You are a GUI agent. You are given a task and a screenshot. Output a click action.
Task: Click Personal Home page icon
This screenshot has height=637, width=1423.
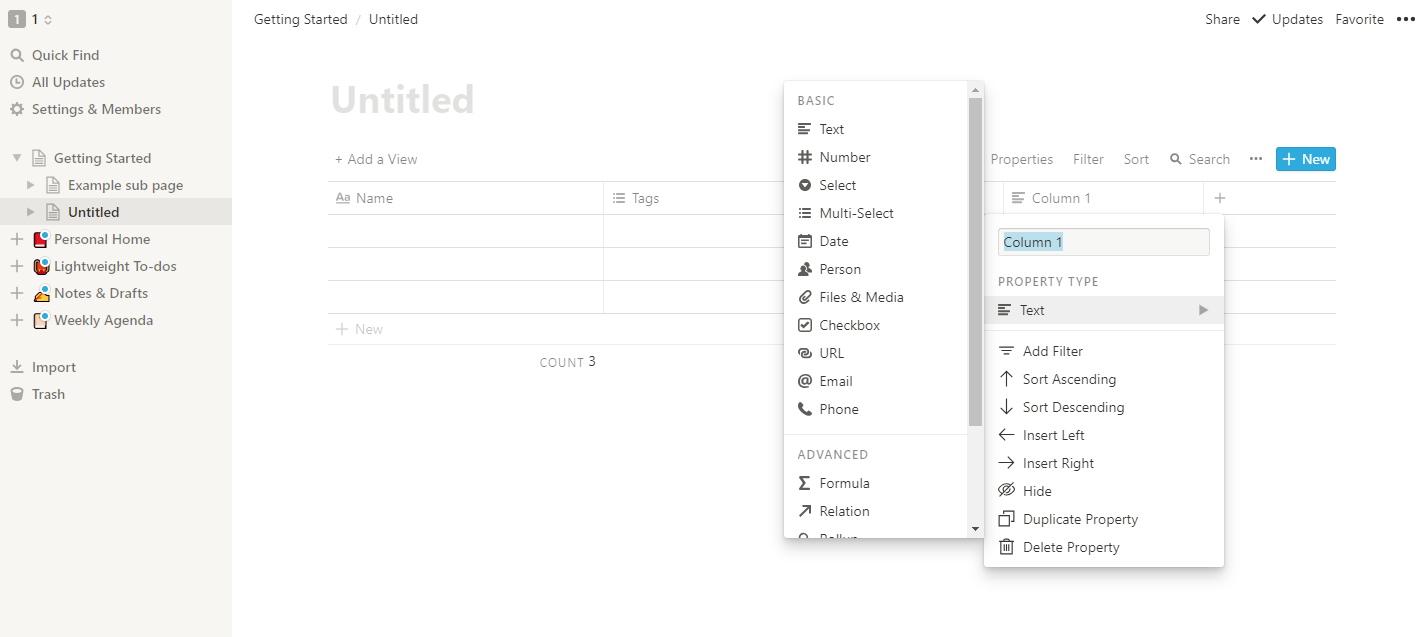(x=41, y=239)
